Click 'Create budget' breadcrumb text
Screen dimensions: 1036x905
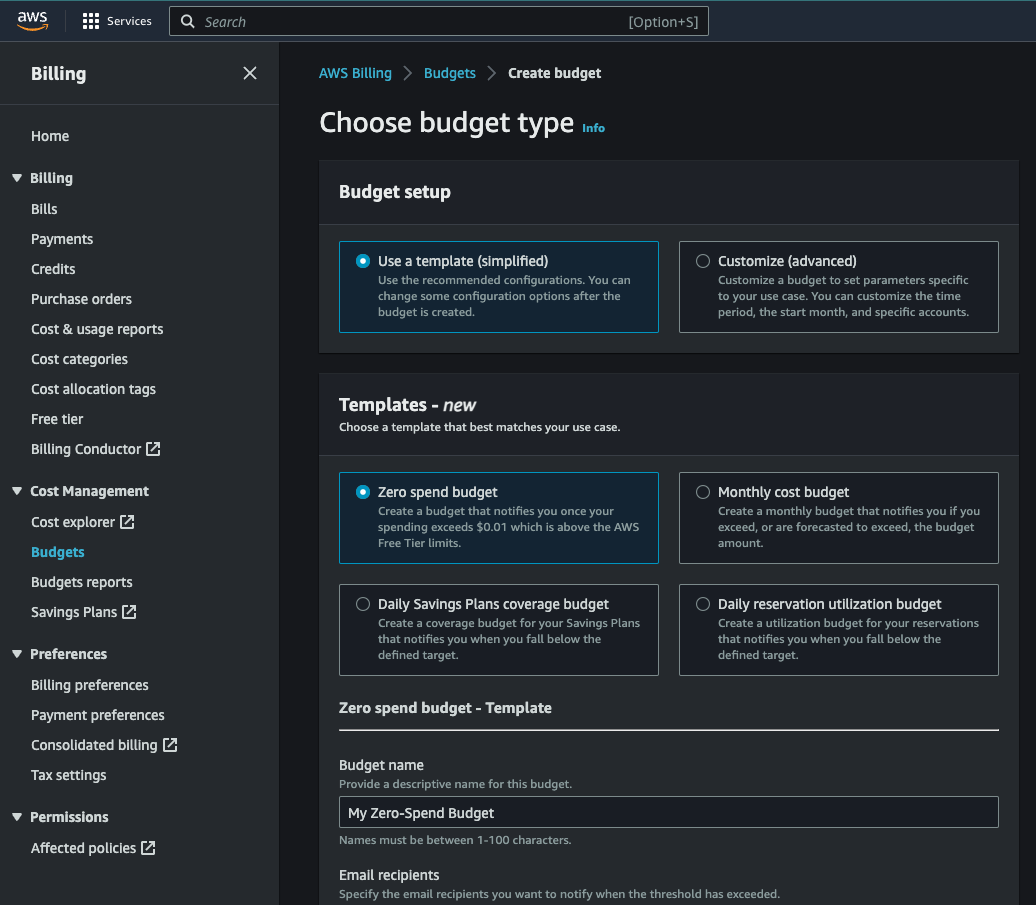tap(554, 73)
